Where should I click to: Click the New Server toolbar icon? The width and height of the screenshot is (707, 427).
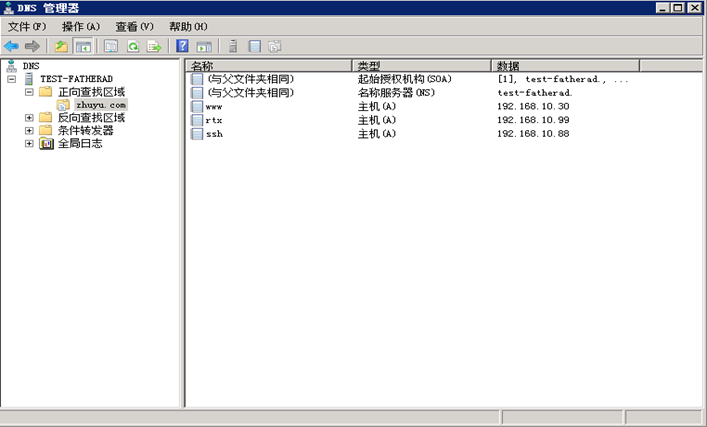tap(233, 46)
